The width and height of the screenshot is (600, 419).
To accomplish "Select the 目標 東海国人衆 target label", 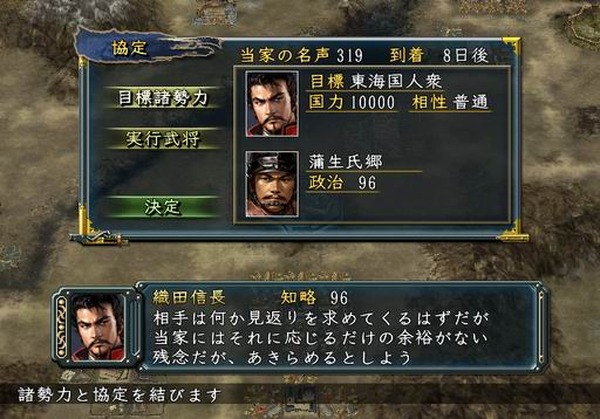I will (375, 82).
